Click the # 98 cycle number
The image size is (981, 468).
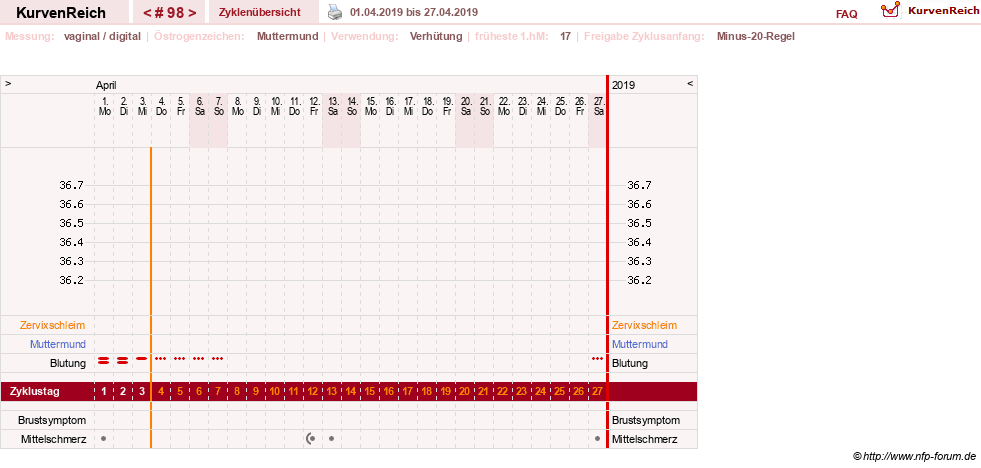pyautogui.click(x=170, y=13)
